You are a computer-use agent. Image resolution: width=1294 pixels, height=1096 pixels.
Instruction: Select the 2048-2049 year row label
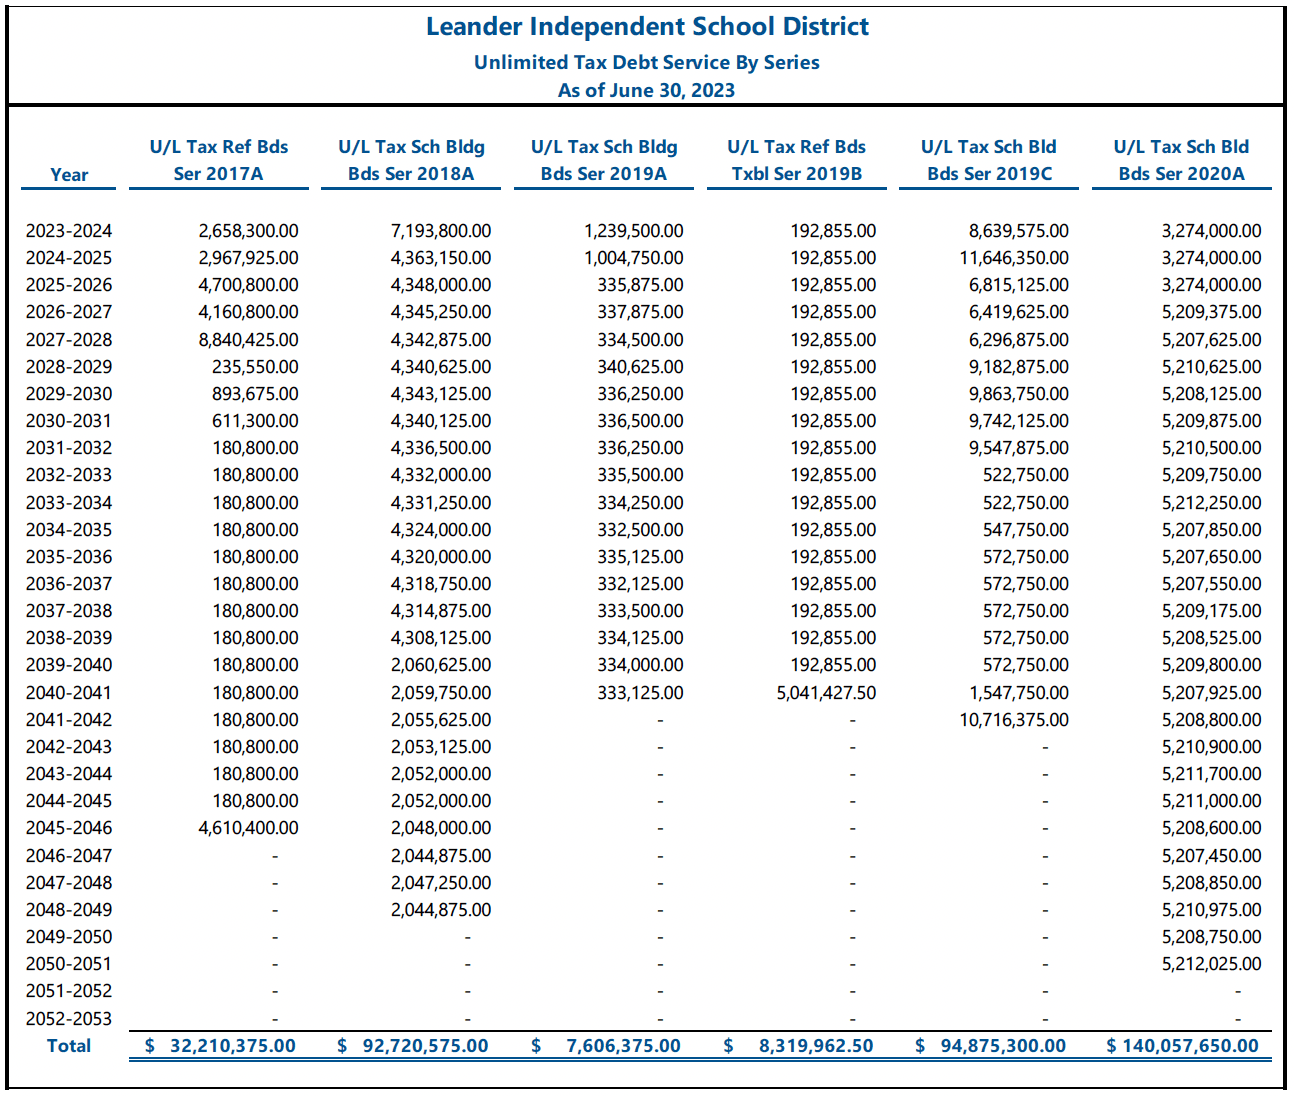pos(69,910)
